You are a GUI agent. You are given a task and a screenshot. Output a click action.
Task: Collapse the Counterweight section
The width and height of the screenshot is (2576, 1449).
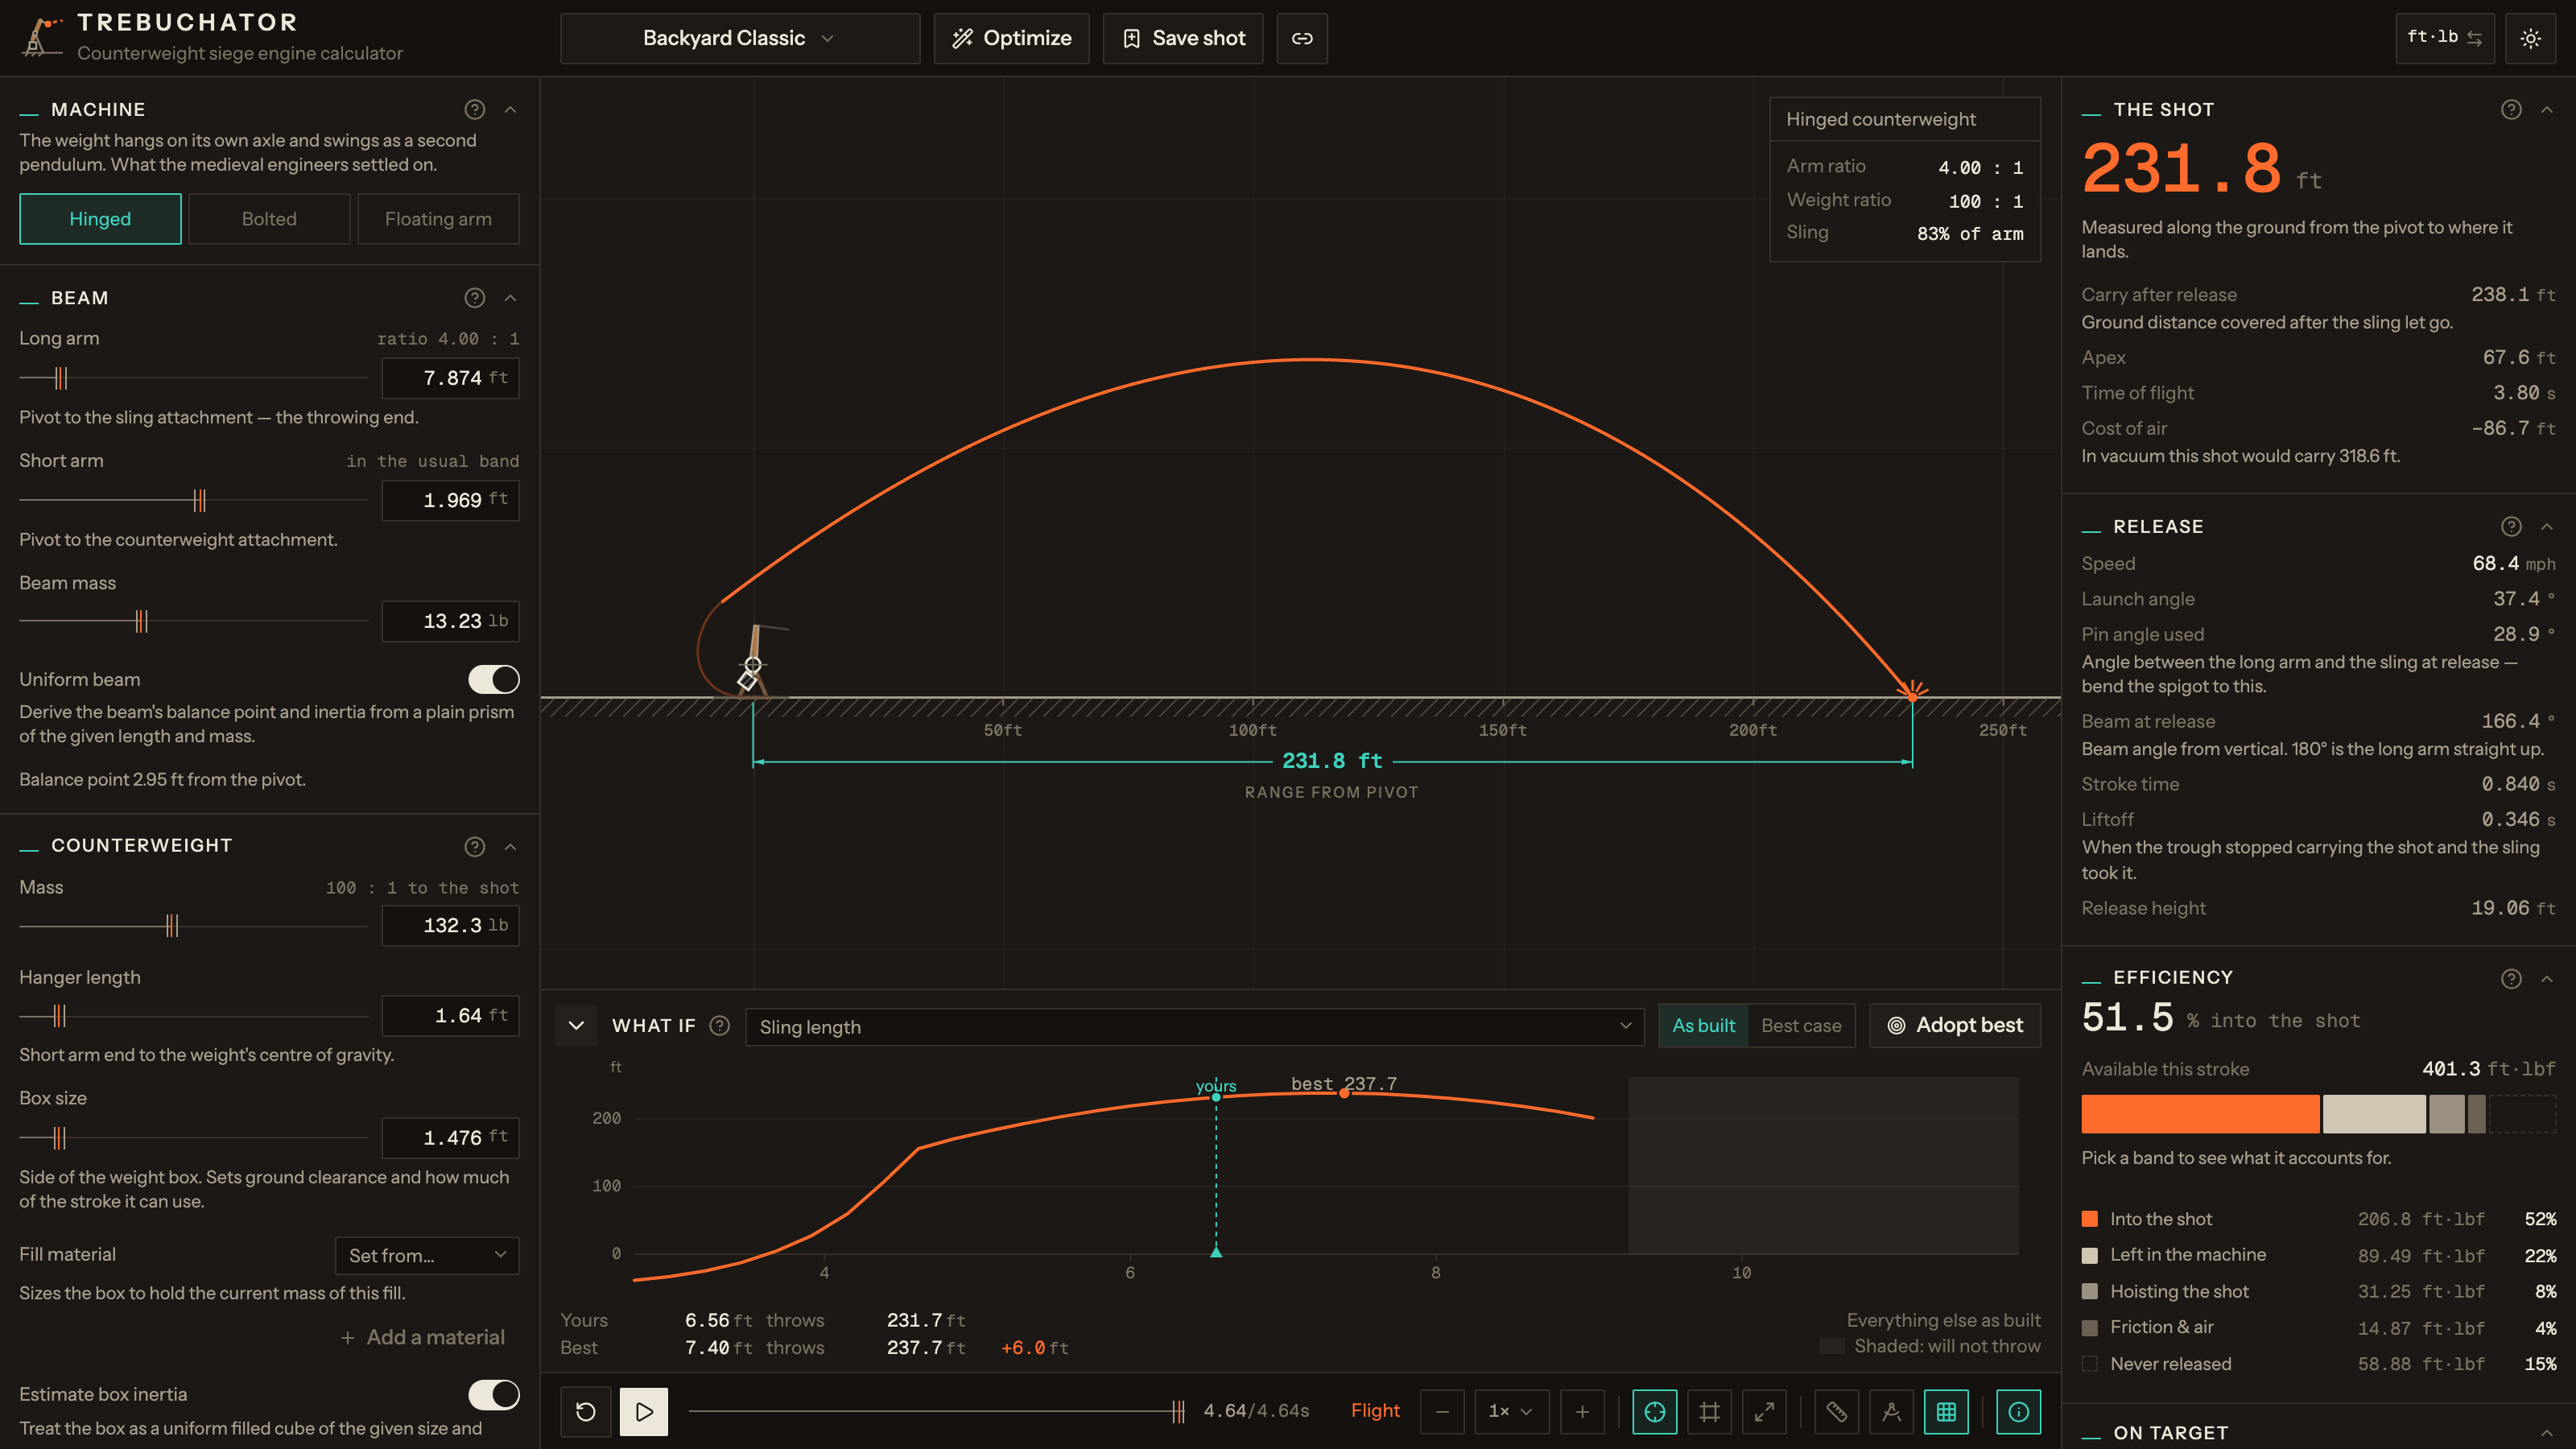coord(511,846)
